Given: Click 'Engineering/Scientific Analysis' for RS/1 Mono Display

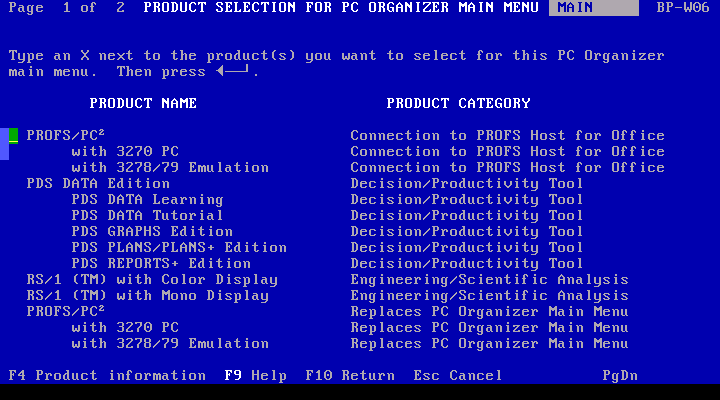Looking at the screenshot, I should point(489,296).
